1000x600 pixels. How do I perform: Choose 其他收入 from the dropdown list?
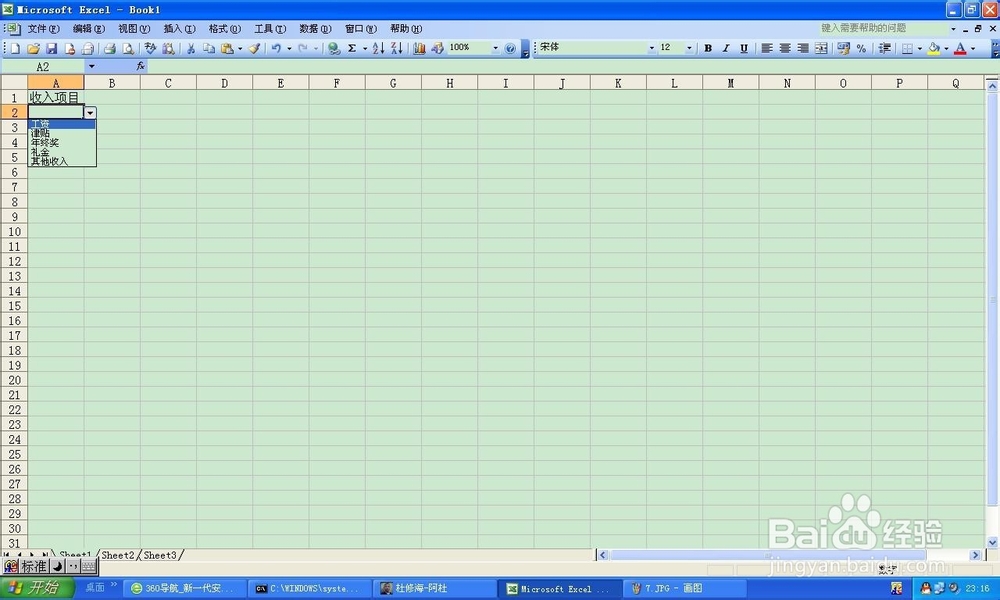[x=62, y=161]
